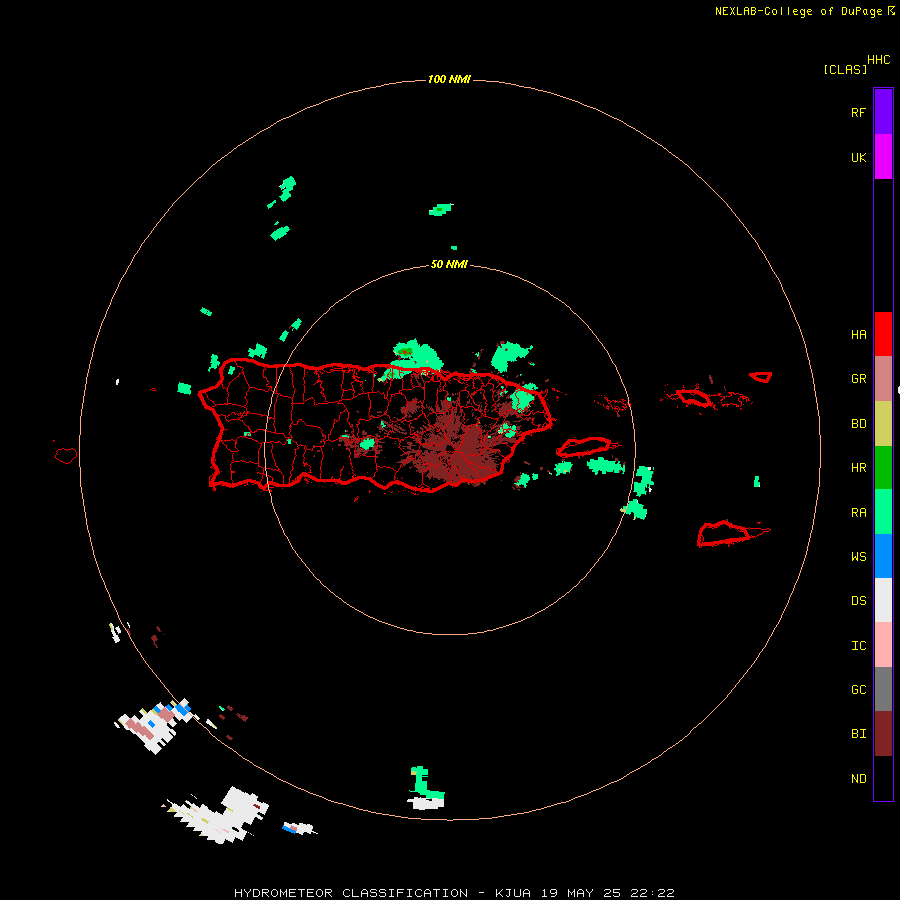The width and height of the screenshot is (900, 900).
Task: Select the blue WS wet snow swatch
Action: [x=883, y=556]
